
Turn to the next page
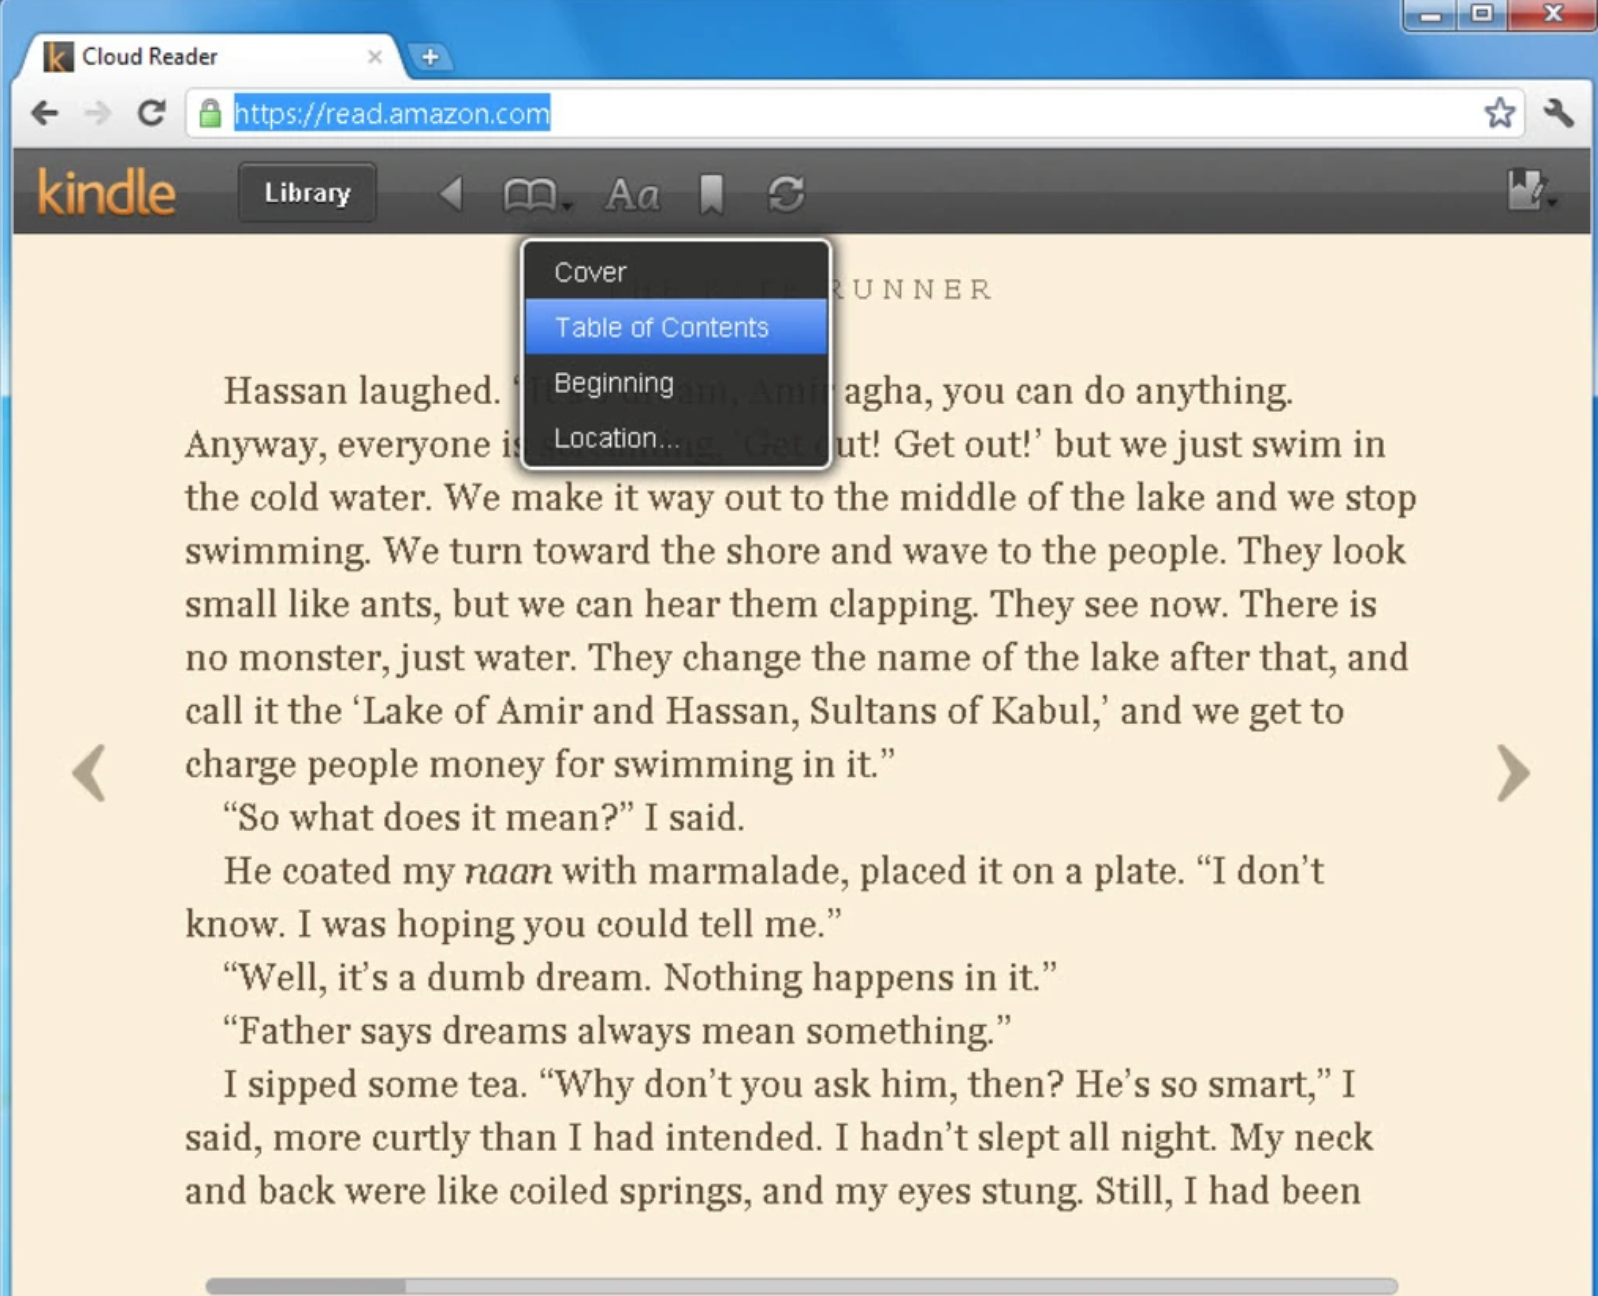pos(1512,773)
